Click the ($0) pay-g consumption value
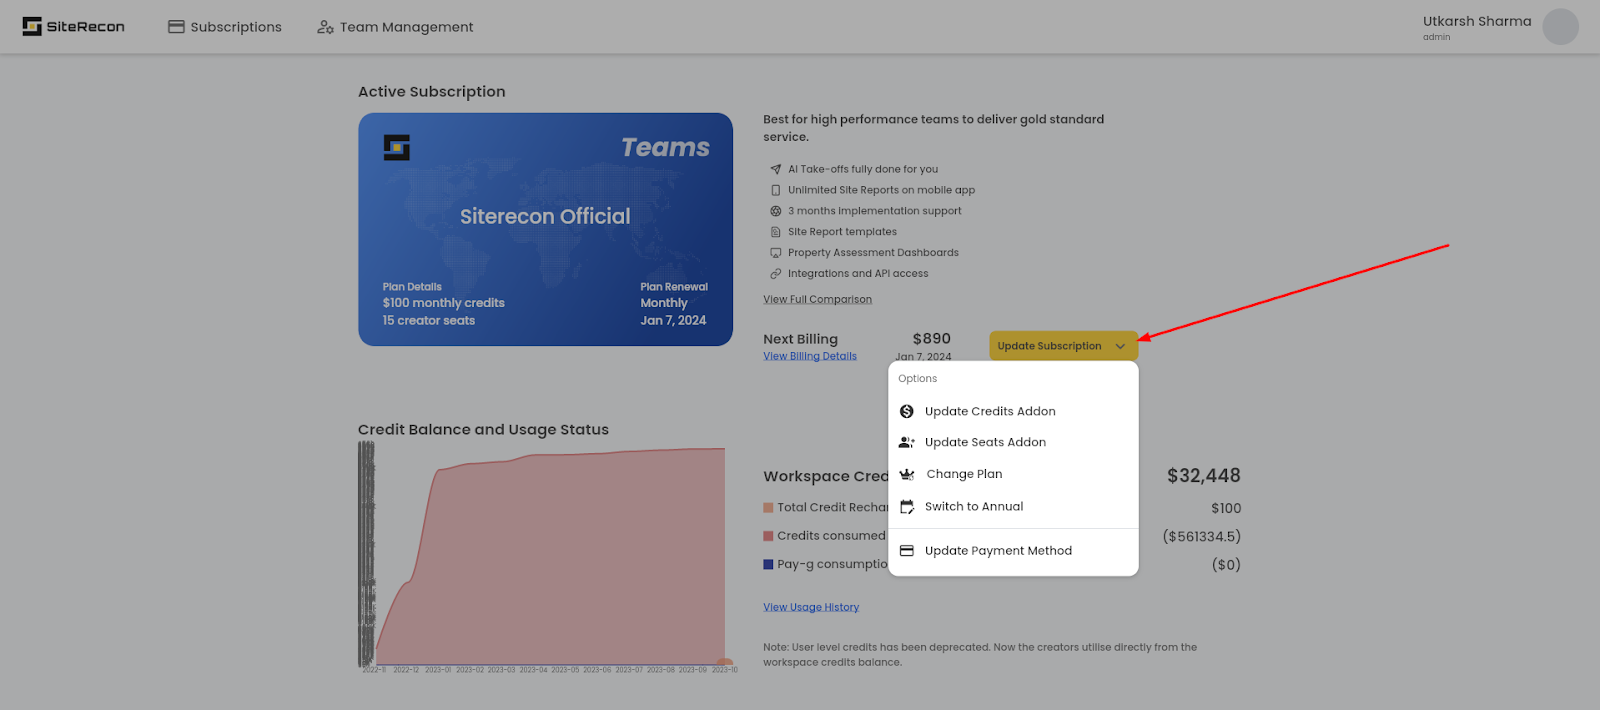This screenshot has height=710, width=1600. pyautogui.click(x=1226, y=565)
